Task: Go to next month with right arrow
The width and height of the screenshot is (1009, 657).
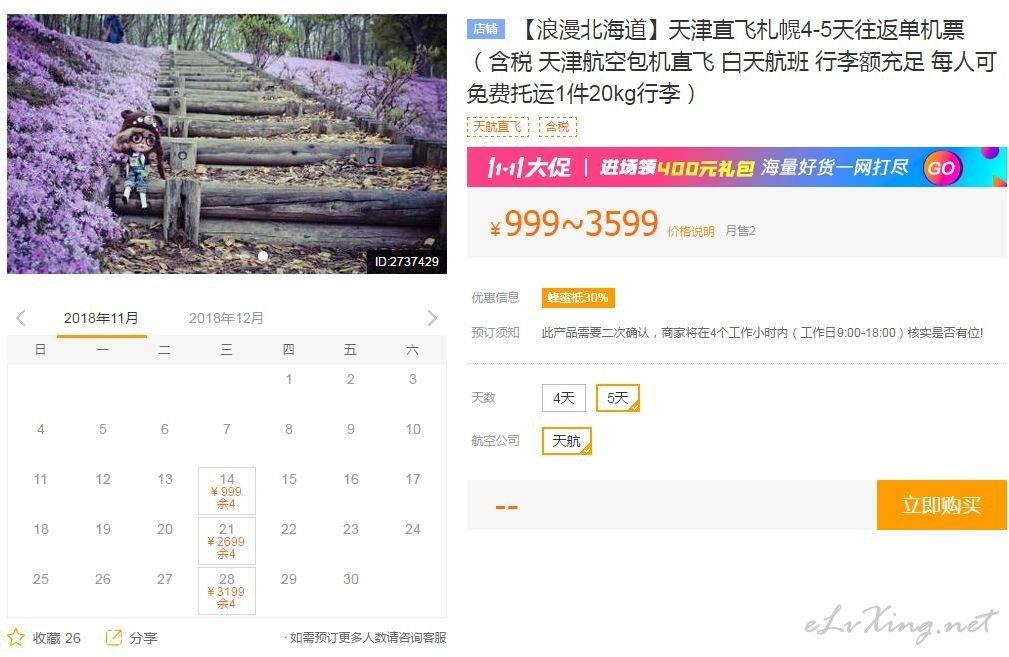Action: pos(432,318)
